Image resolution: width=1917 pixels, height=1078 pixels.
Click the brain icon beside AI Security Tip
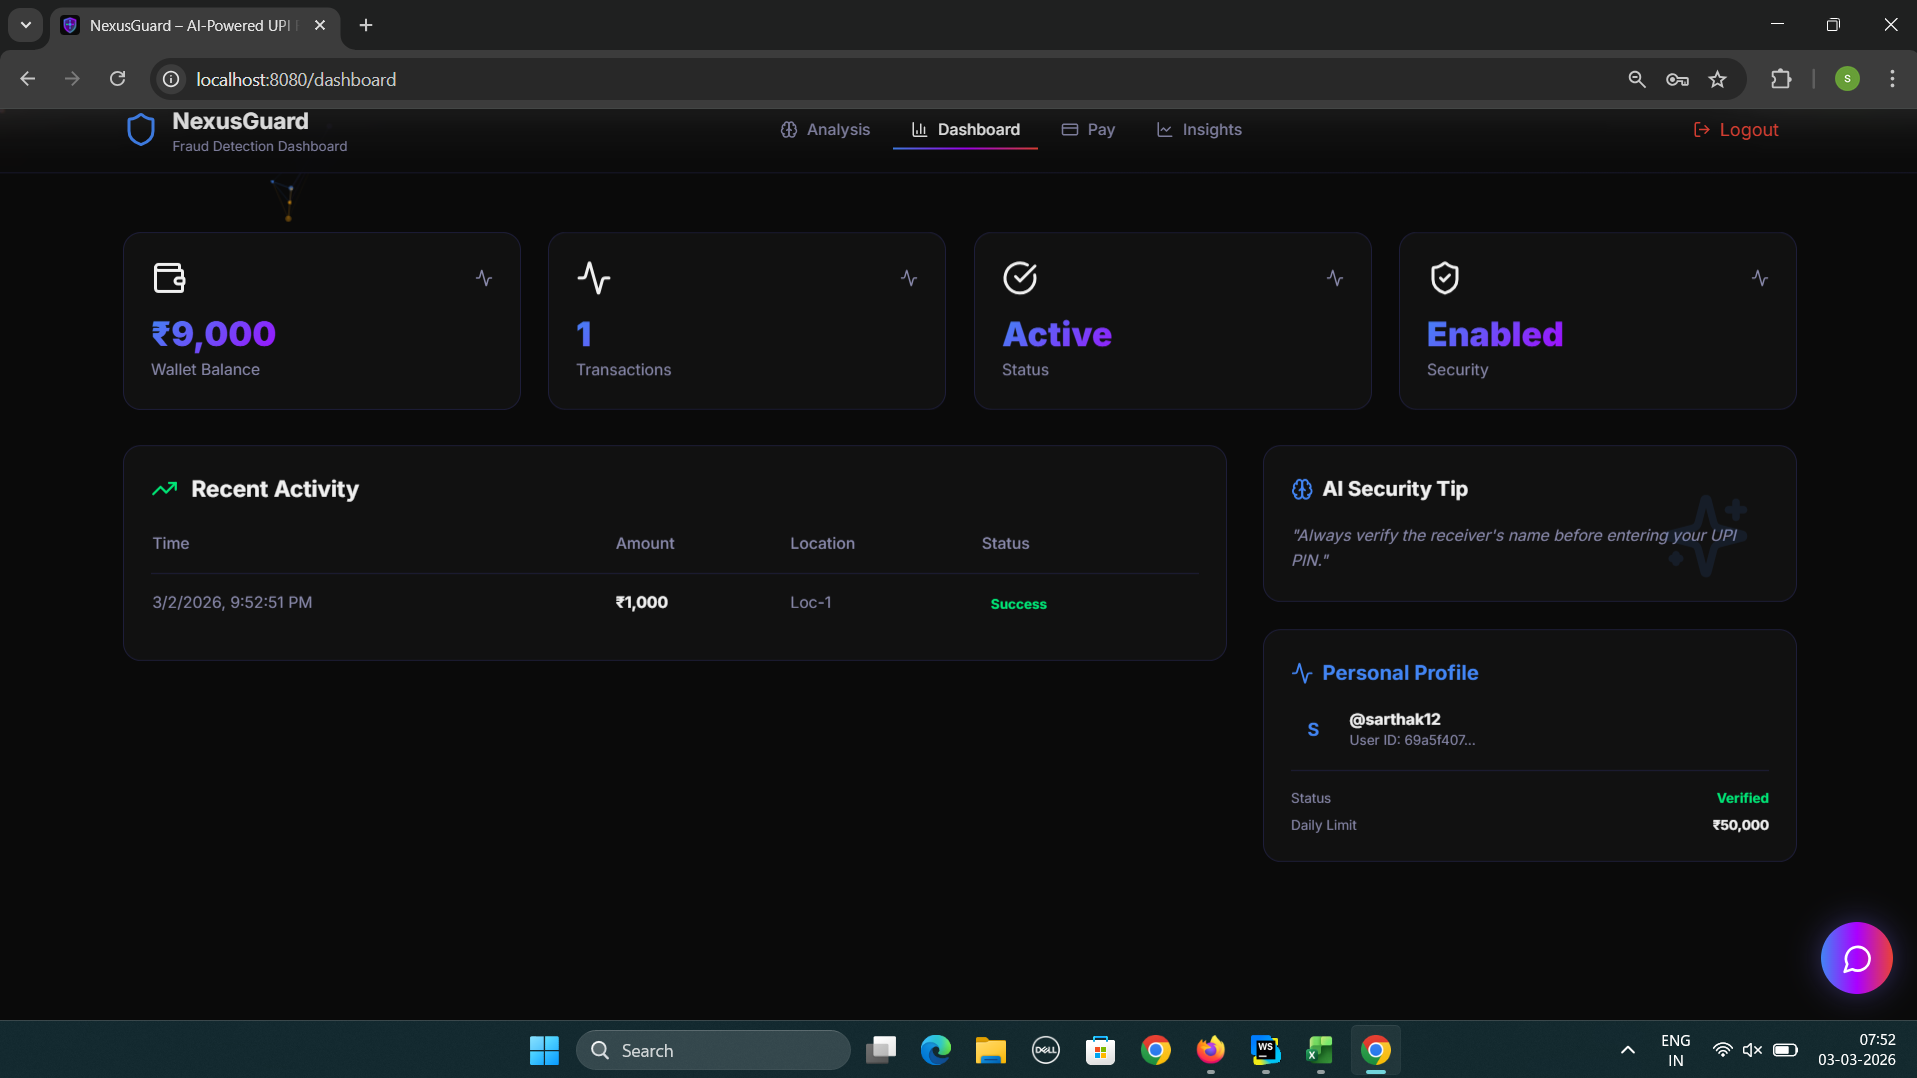[1302, 489]
